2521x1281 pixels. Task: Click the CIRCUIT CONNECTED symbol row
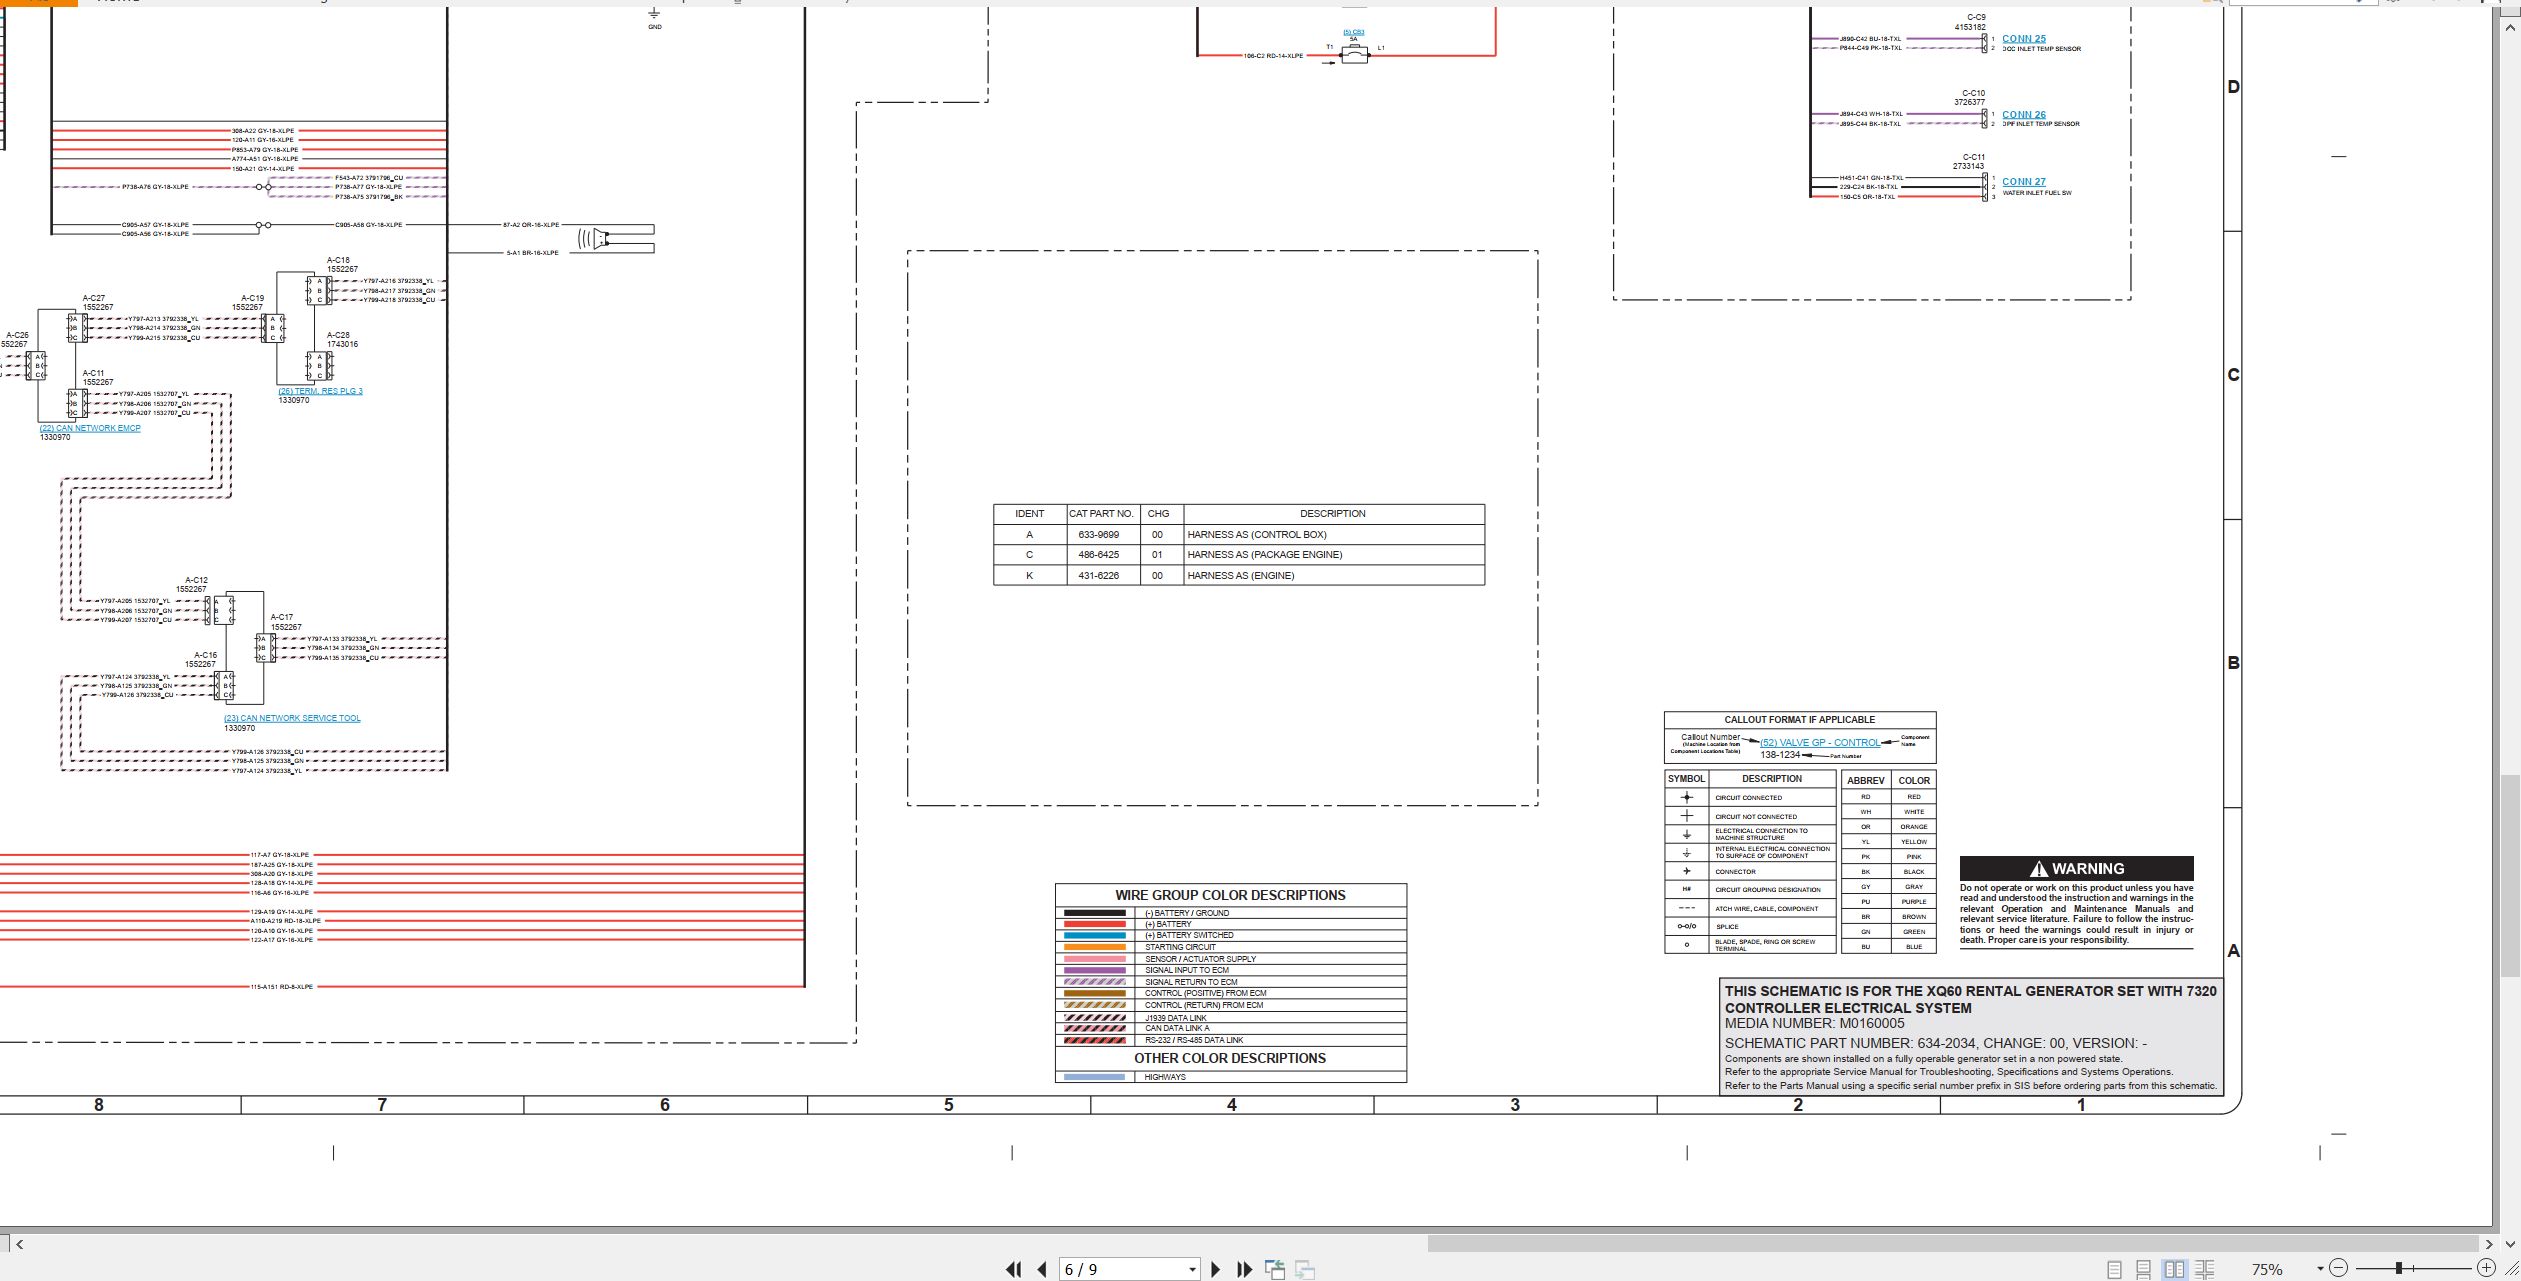(1750, 798)
